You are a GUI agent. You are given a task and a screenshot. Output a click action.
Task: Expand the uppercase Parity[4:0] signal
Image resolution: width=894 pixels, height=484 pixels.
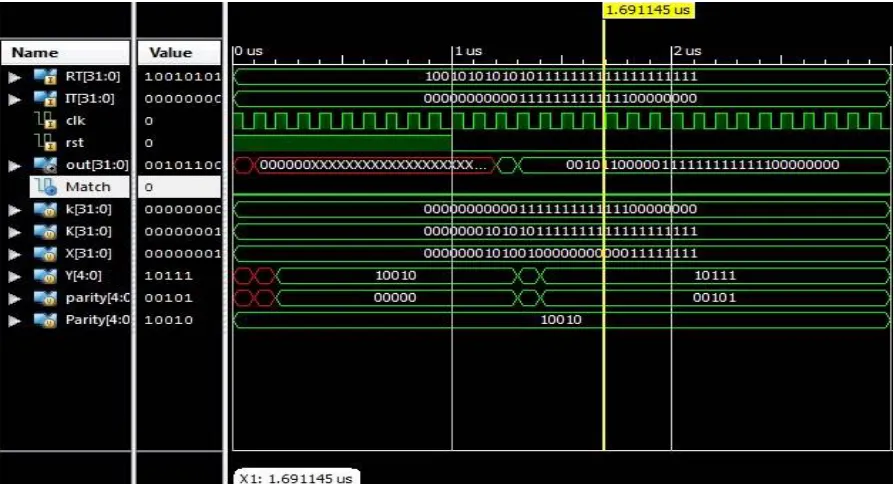(x=14, y=320)
